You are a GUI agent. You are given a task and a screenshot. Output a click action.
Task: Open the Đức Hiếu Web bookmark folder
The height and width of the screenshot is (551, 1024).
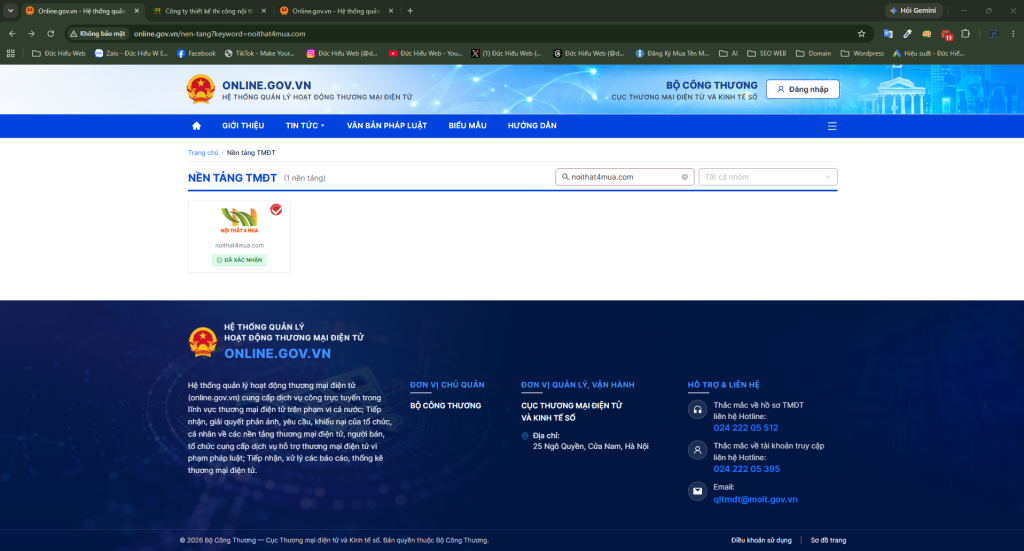(x=59, y=54)
